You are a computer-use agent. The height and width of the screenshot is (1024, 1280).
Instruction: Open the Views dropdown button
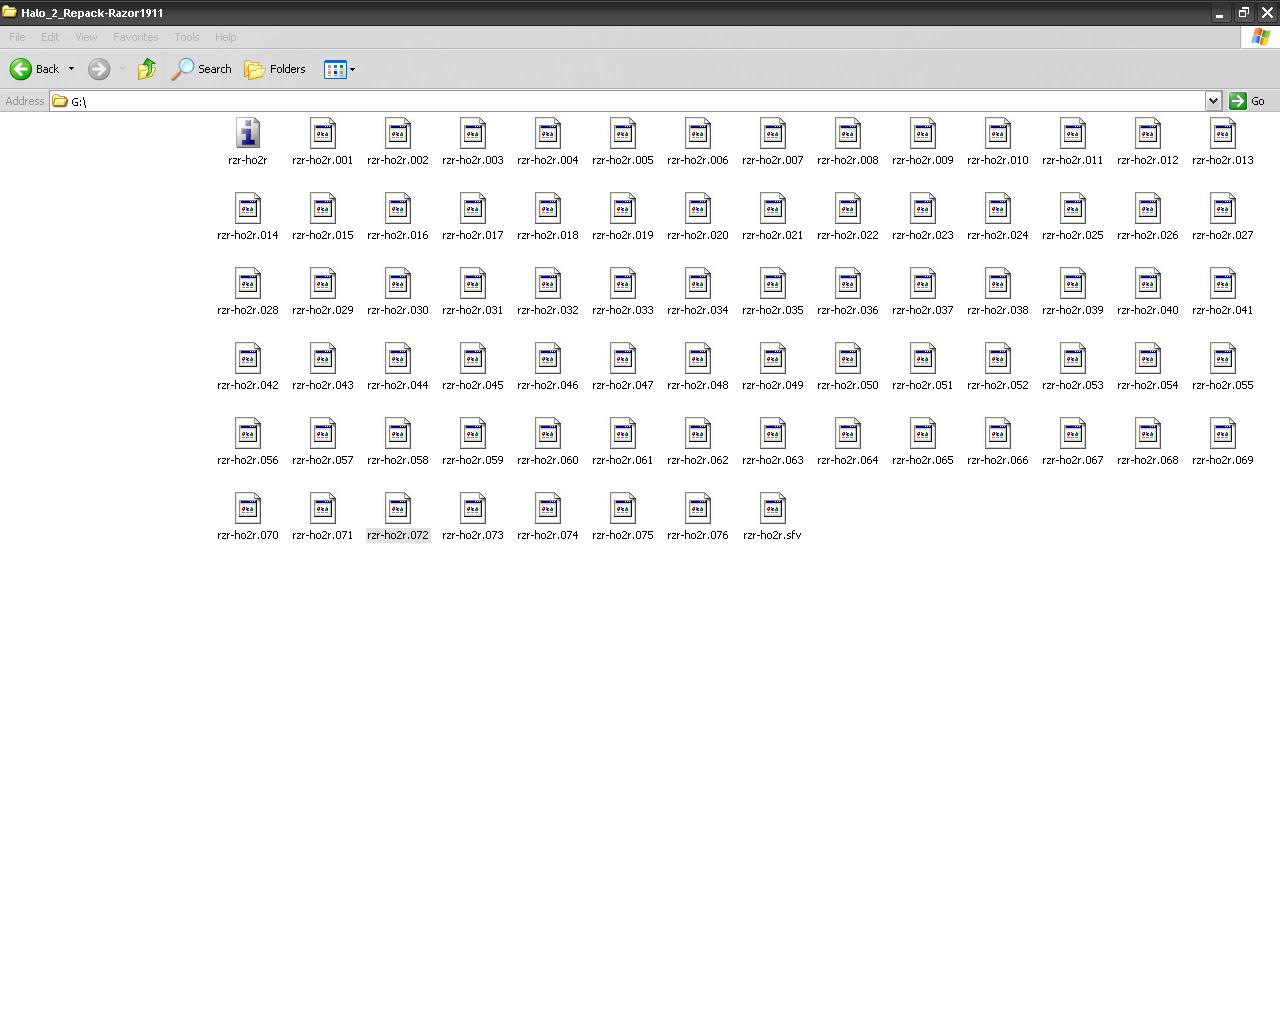[340, 69]
